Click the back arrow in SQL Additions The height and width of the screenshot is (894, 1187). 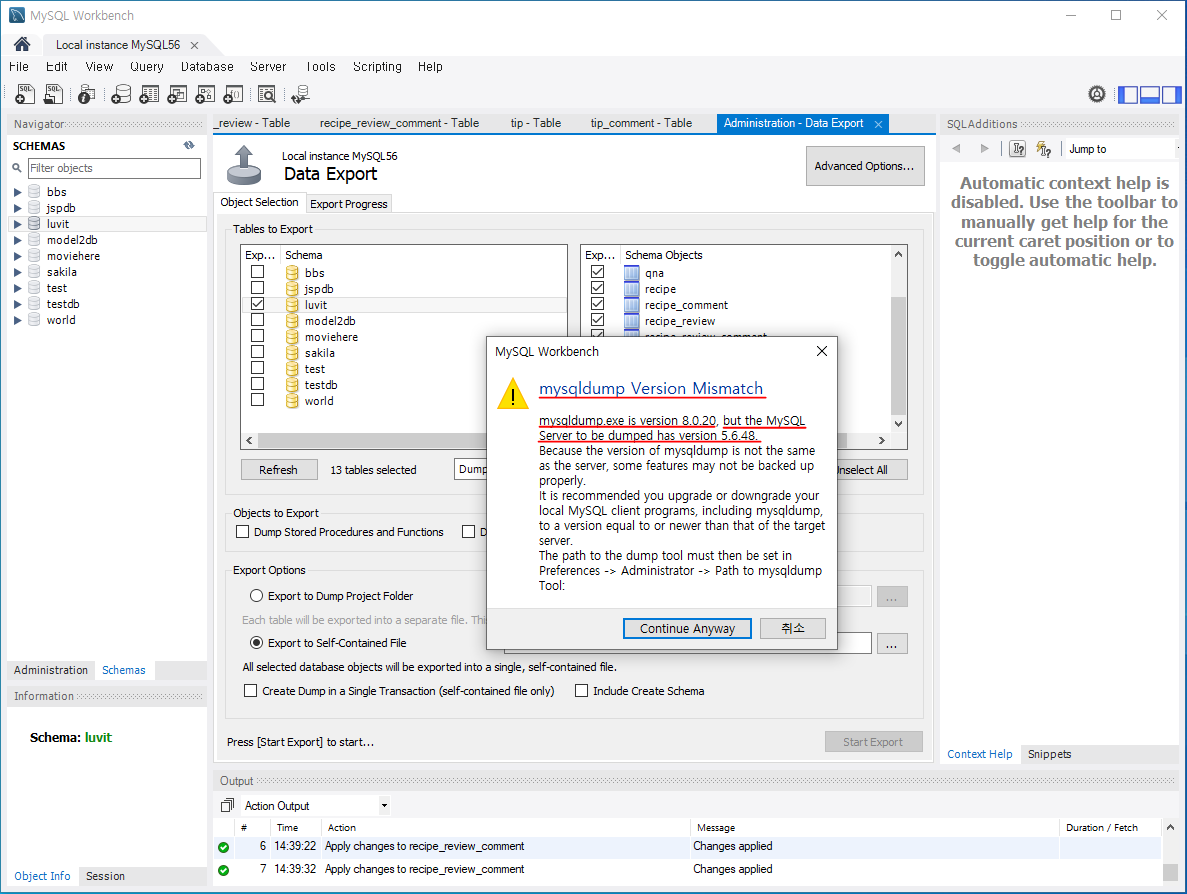(x=956, y=148)
